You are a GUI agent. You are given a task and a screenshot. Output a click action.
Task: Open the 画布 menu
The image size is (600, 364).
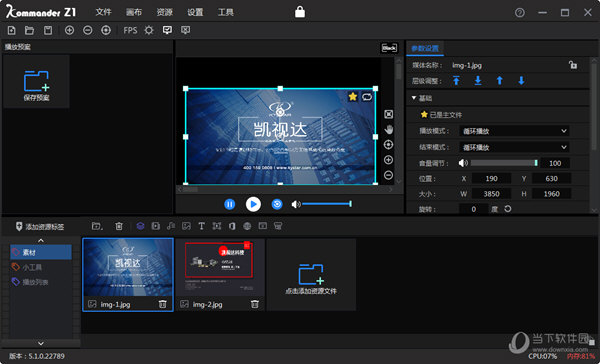point(134,12)
